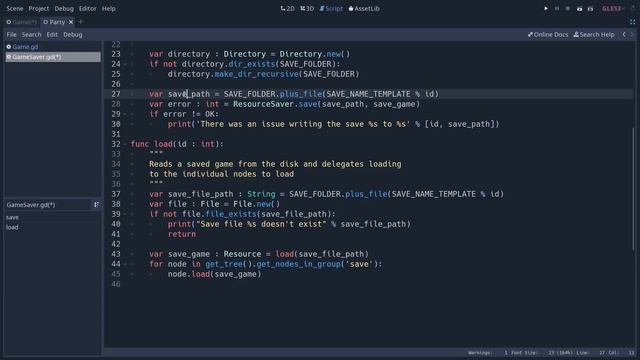
Task: Collapse the fold arrow on line 39
Action: pyautogui.click(x=125, y=214)
